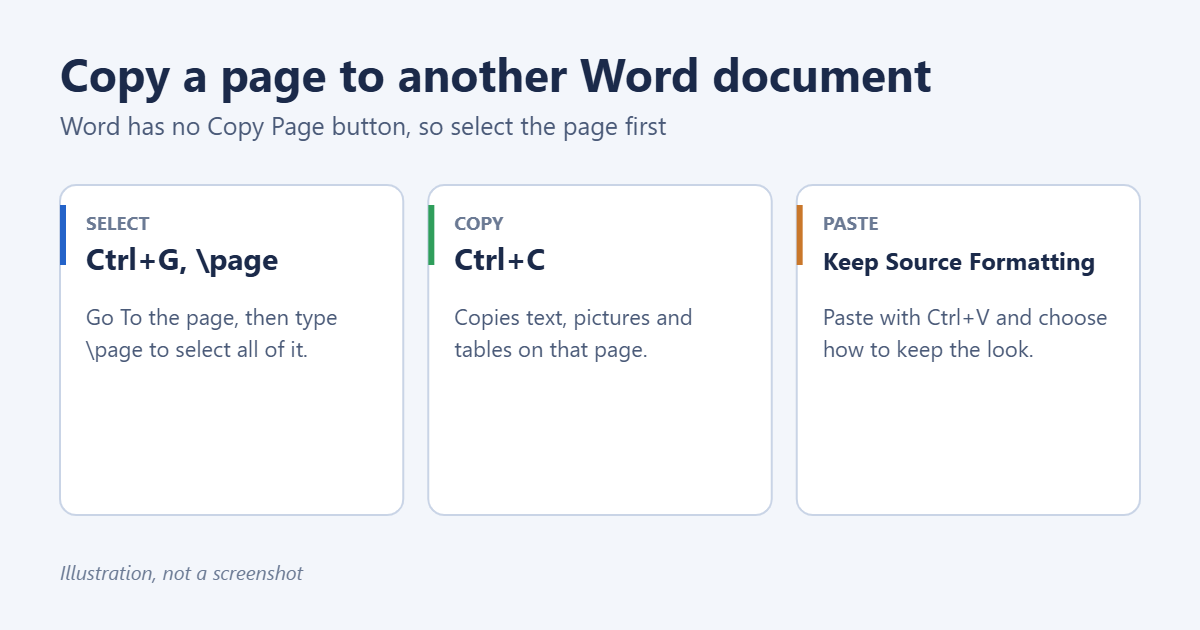Viewport: 1200px width, 630px height.
Task: Click the text "Go To the page, then type"
Action: tap(212, 318)
